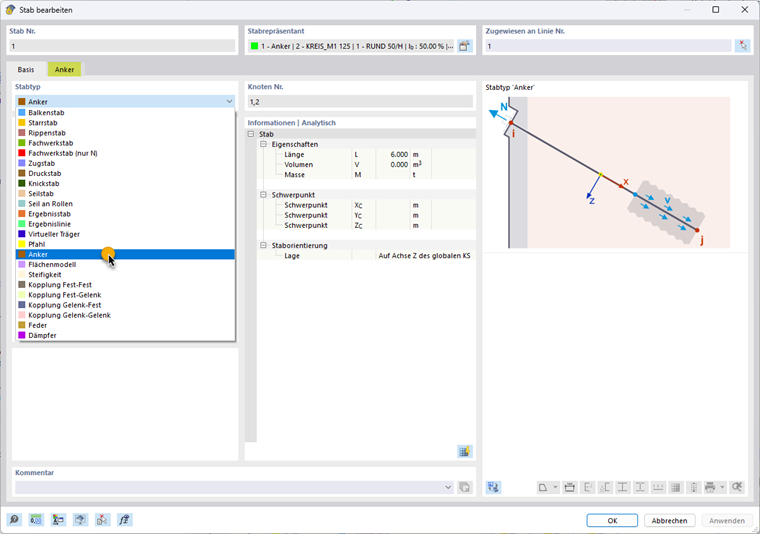Select Kopplung Fest-Gelenk option
The image size is (760, 534).
(x=126, y=295)
